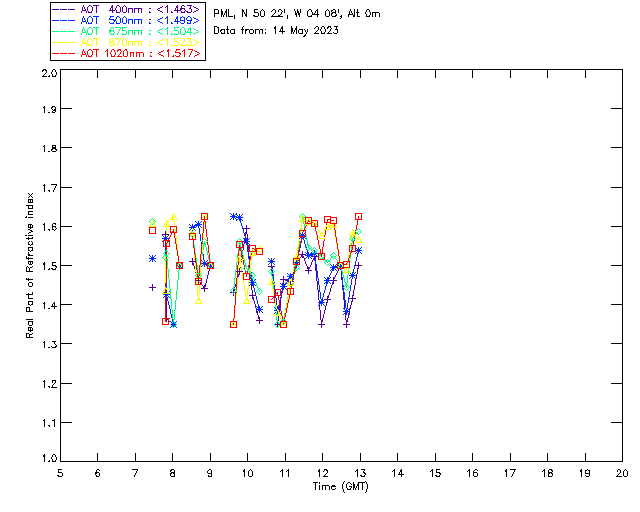Click the isolated purple plus marker near 7.5
The height and width of the screenshot is (512, 640).
click(152, 287)
